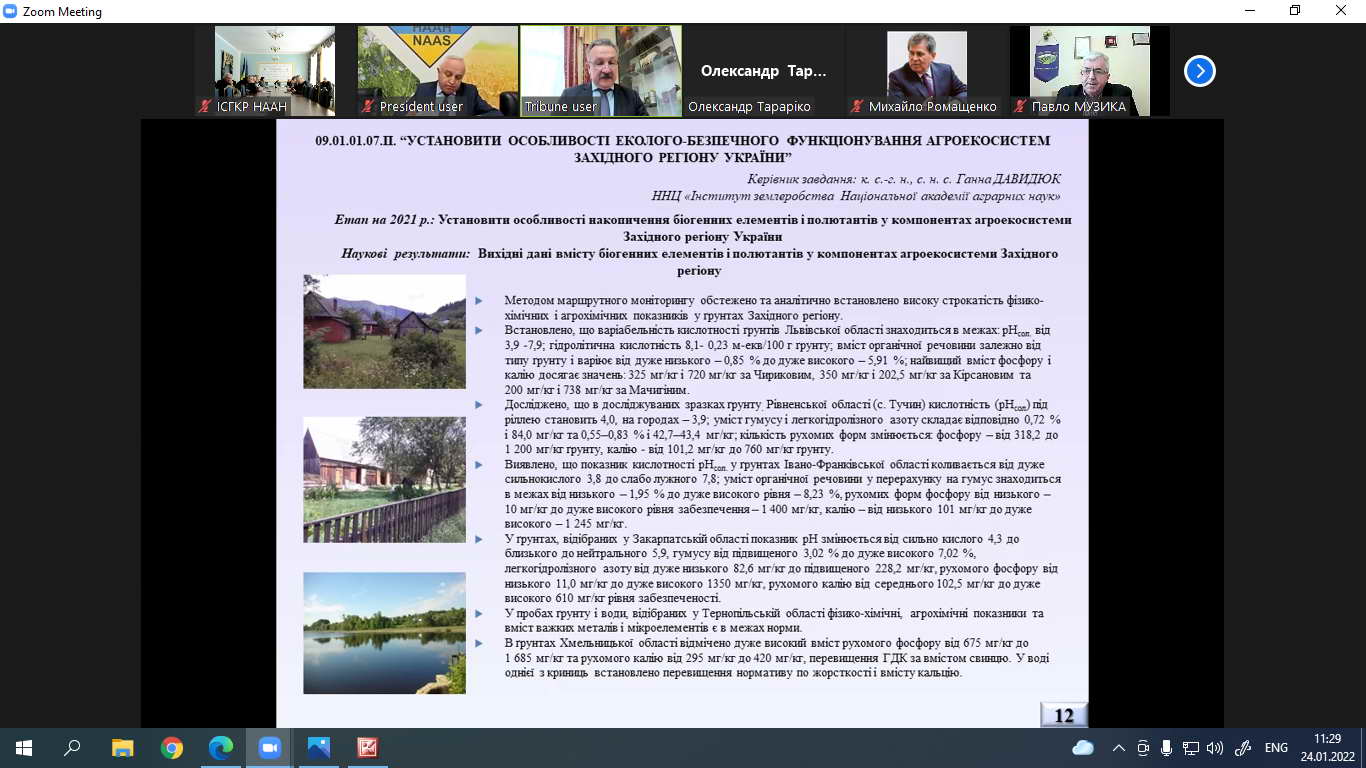This screenshot has width=1366, height=768.
Task: Click the Павло МУЗИКА participant video
Action: click(x=1089, y=71)
